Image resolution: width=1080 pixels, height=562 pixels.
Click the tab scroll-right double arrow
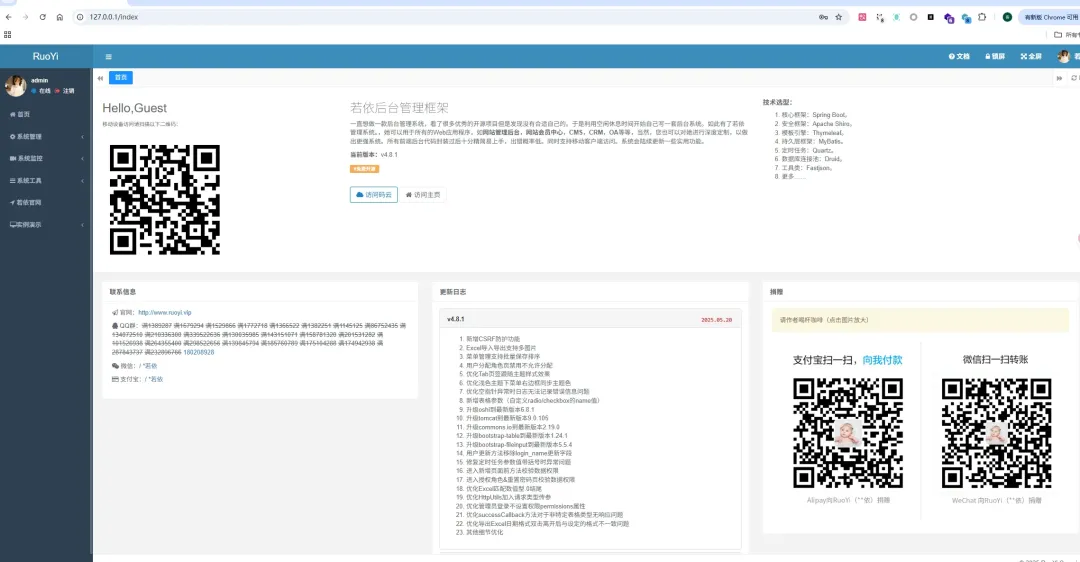(x=1059, y=78)
